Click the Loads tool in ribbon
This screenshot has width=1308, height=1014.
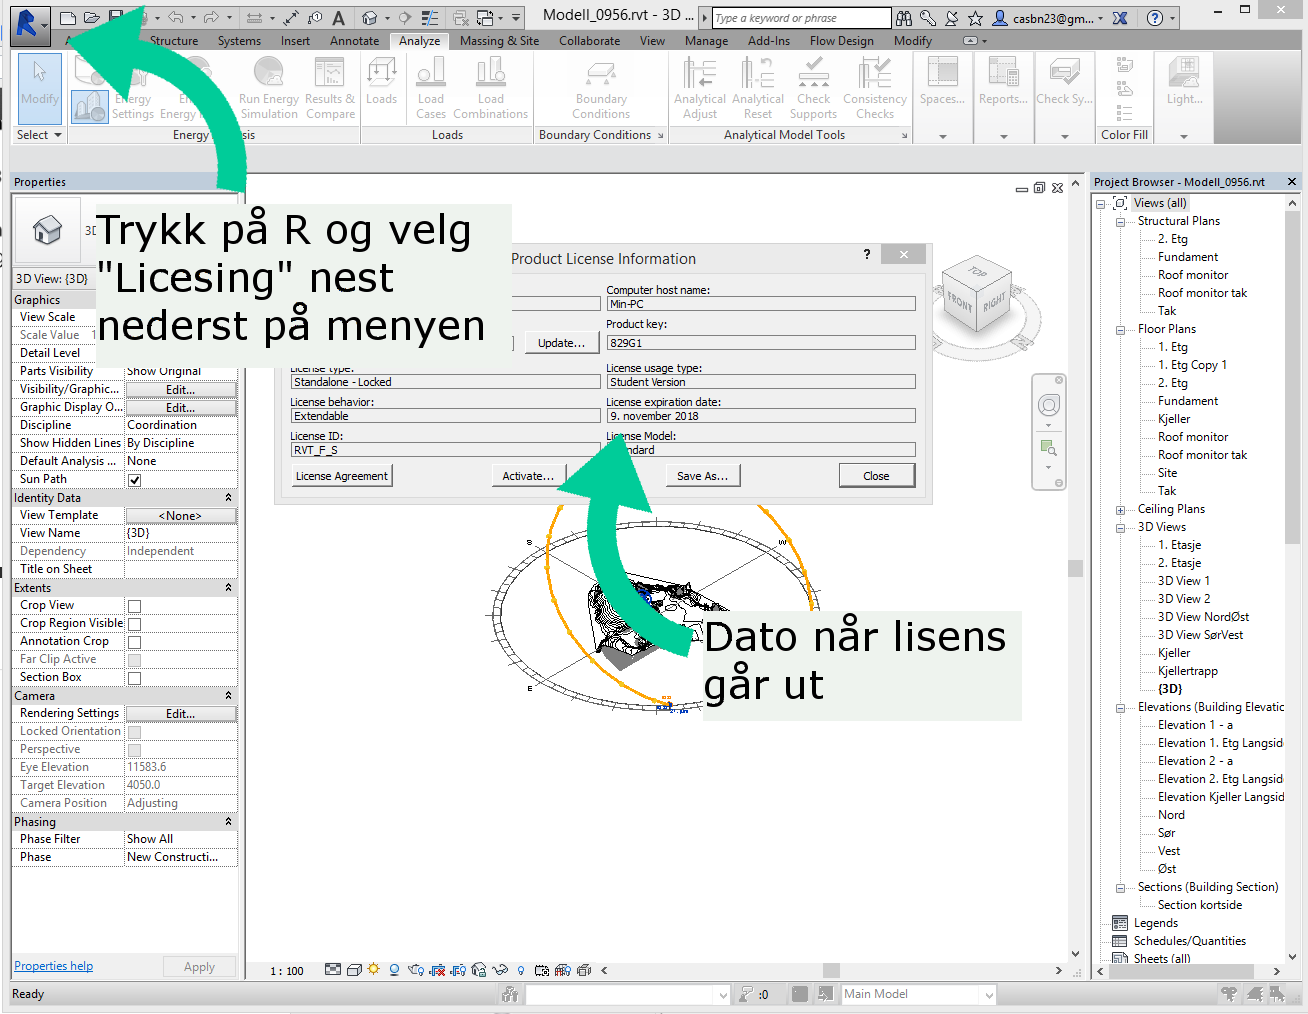pyautogui.click(x=381, y=80)
